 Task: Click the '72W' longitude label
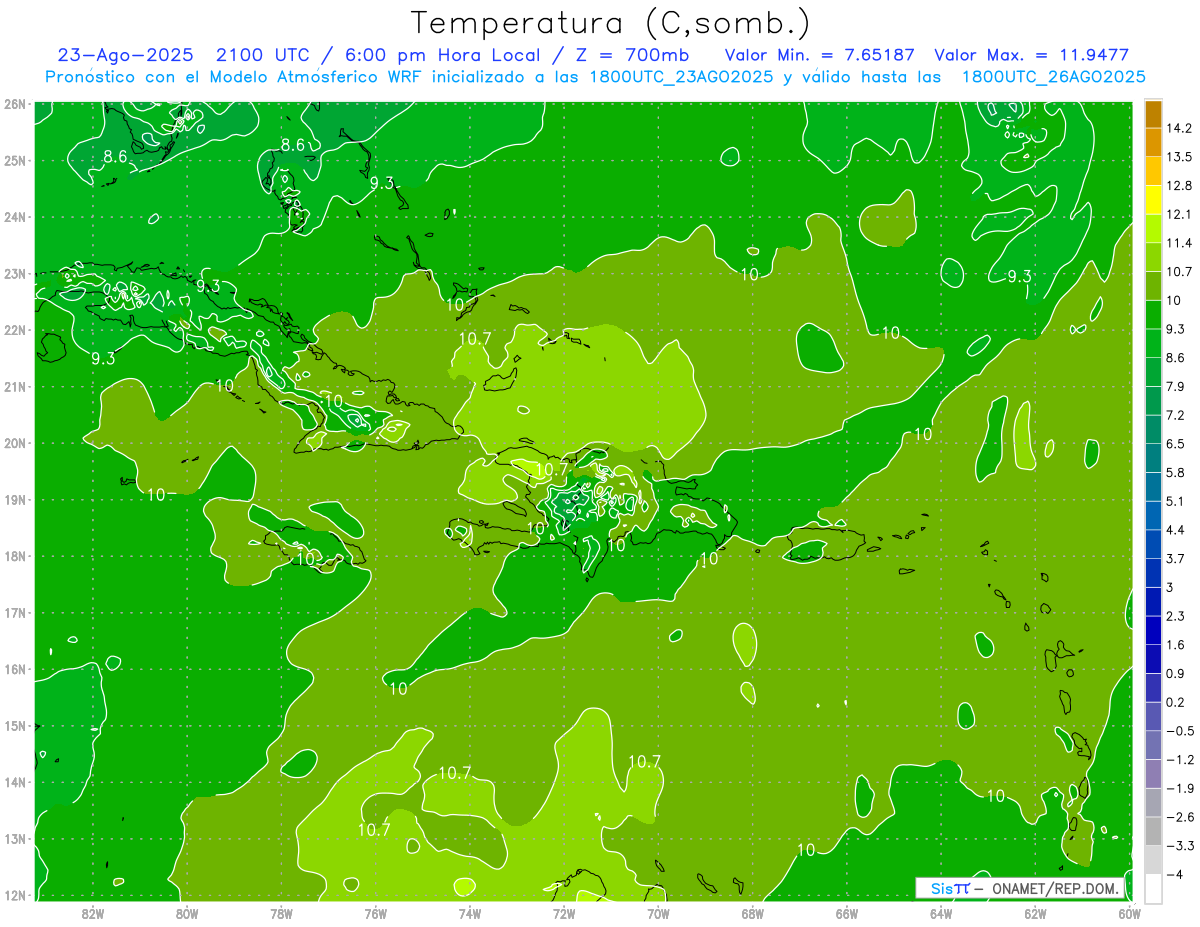click(x=564, y=913)
